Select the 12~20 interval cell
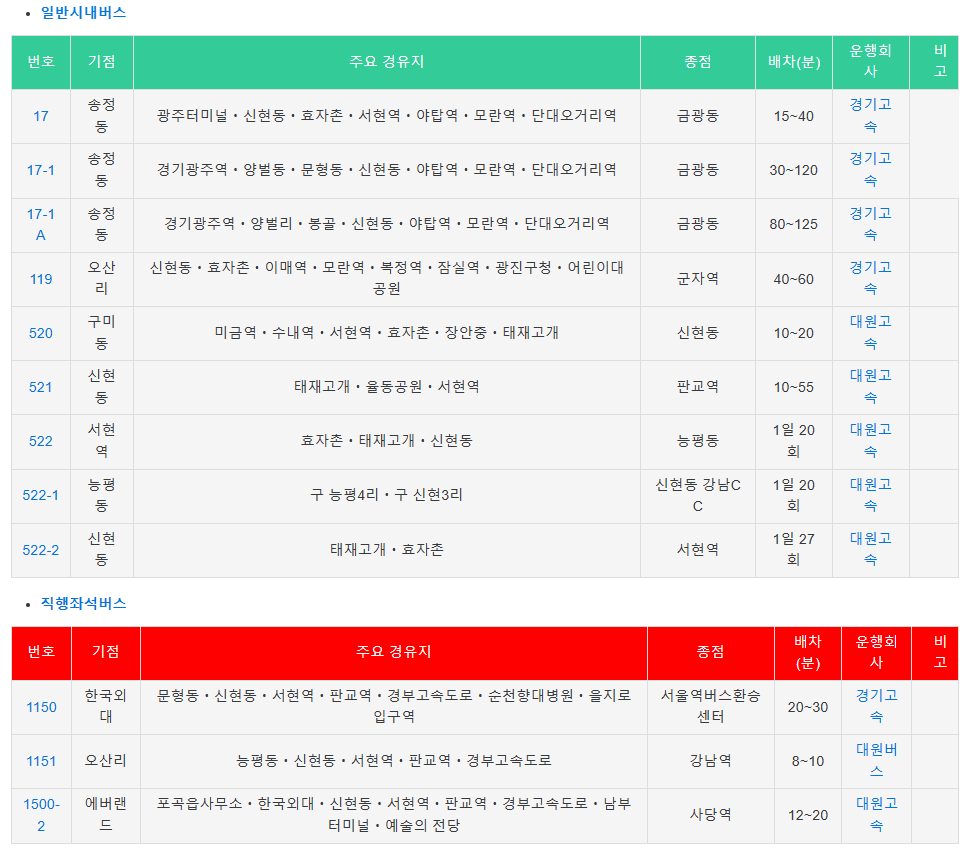The height and width of the screenshot is (855, 965). 807,816
